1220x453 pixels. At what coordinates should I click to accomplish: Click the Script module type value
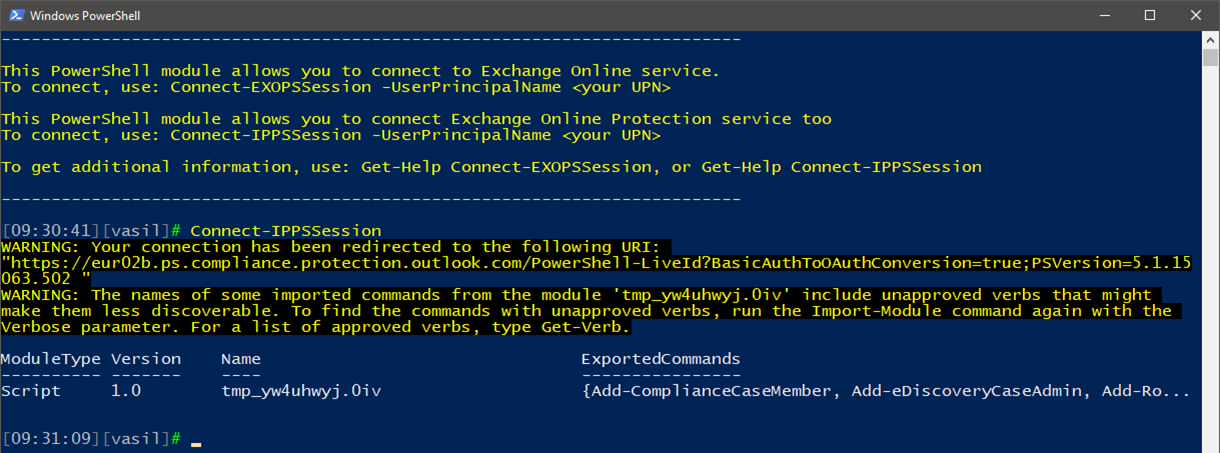[x=31, y=391]
